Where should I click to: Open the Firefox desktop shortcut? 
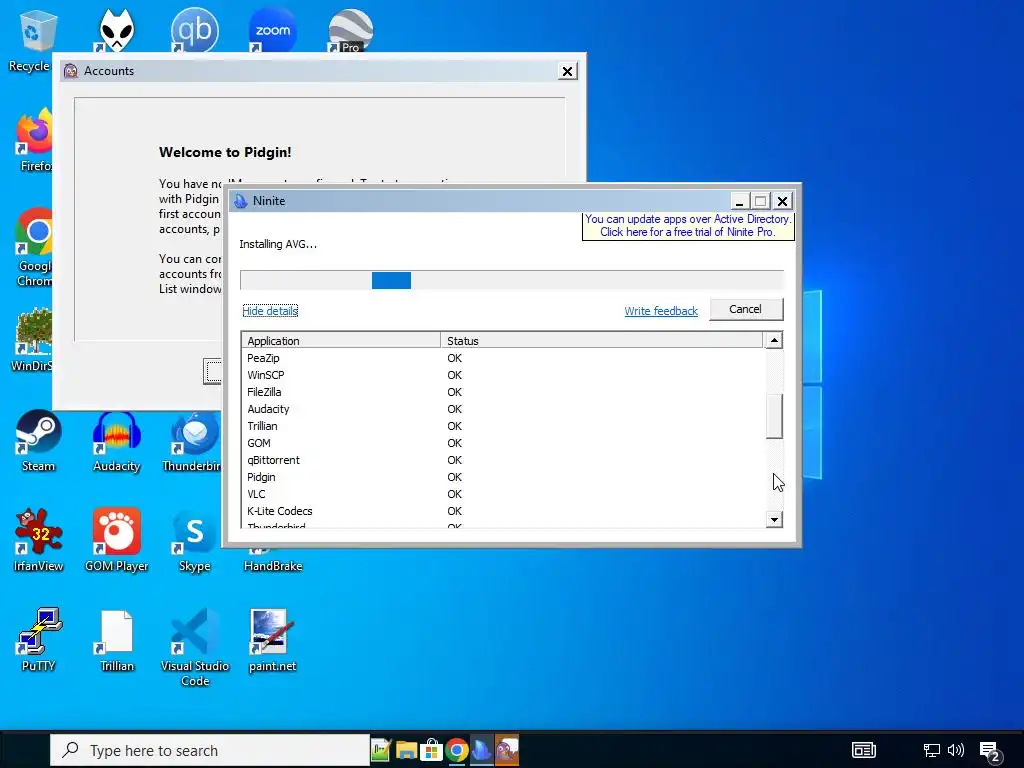point(34,140)
